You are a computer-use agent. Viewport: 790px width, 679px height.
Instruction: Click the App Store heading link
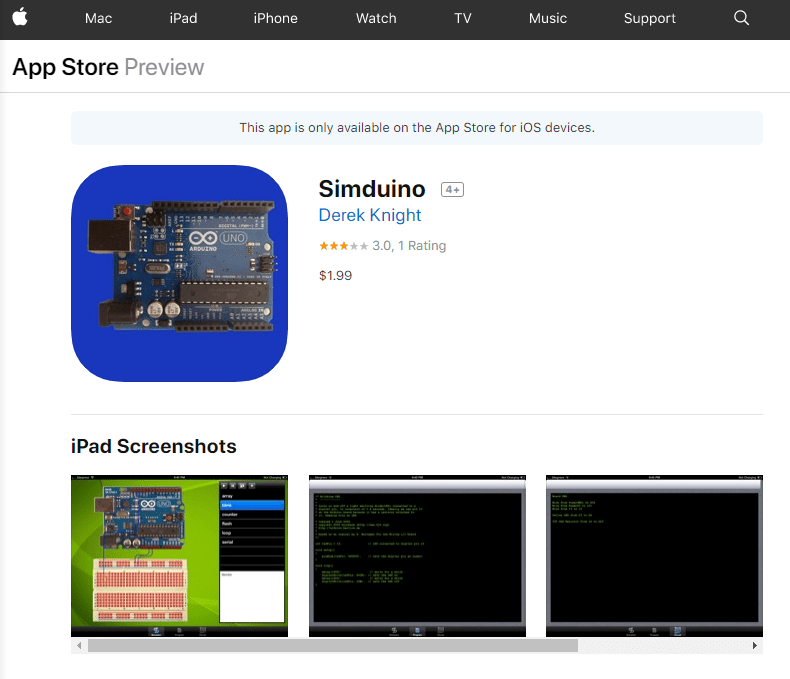[65, 67]
